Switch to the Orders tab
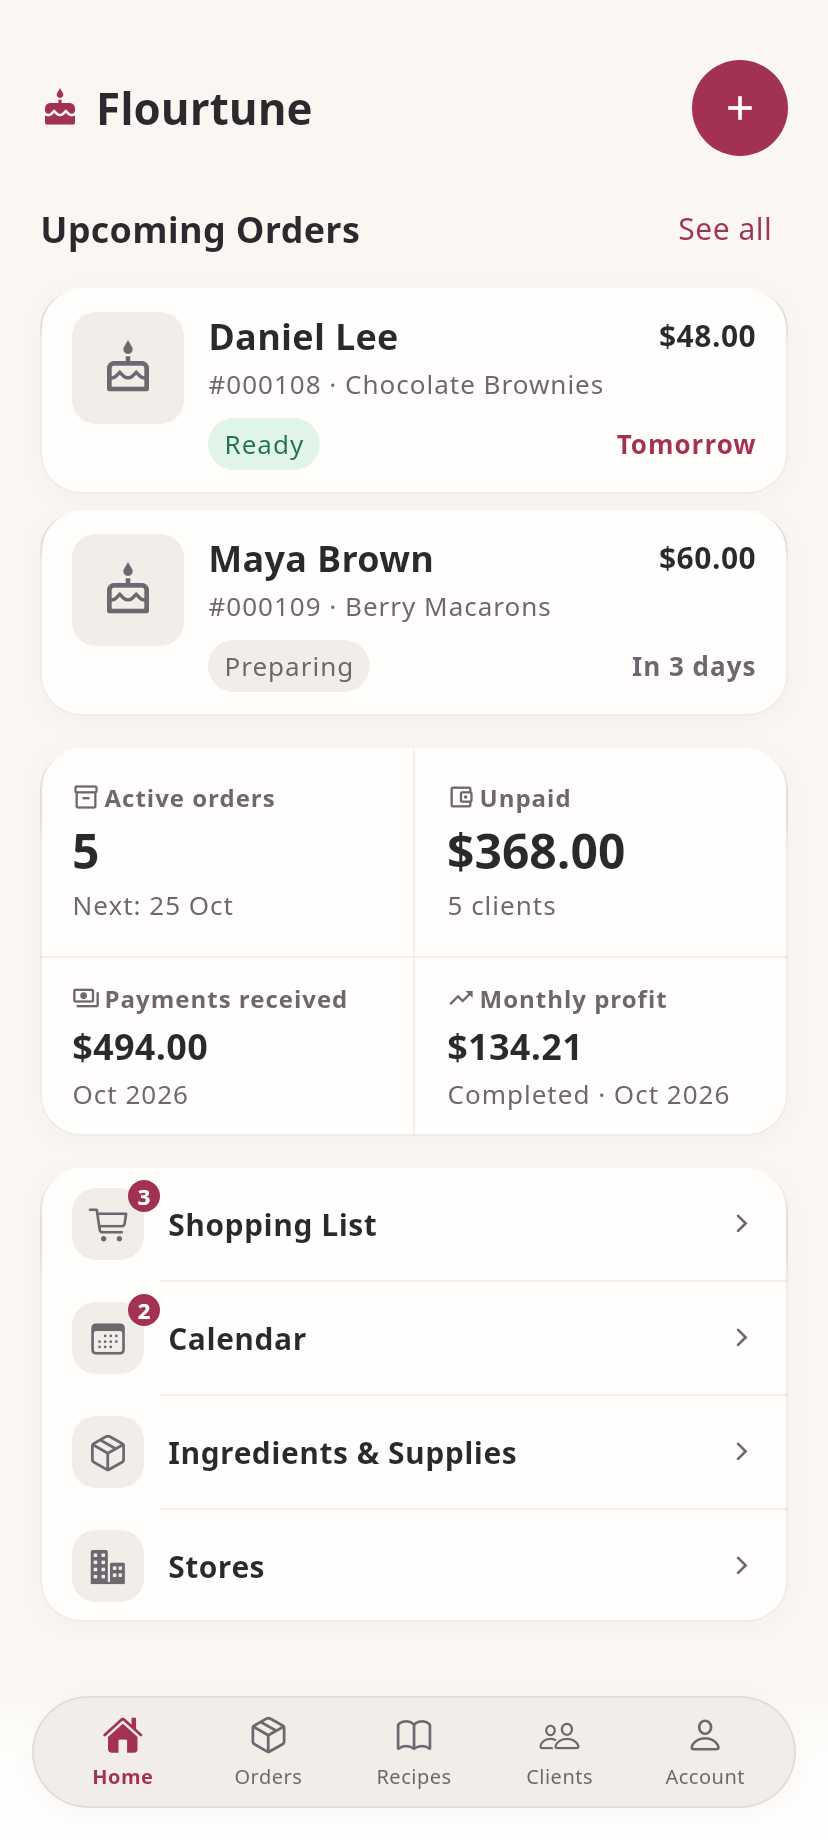This screenshot has width=828, height=1840. click(x=268, y=1752)
